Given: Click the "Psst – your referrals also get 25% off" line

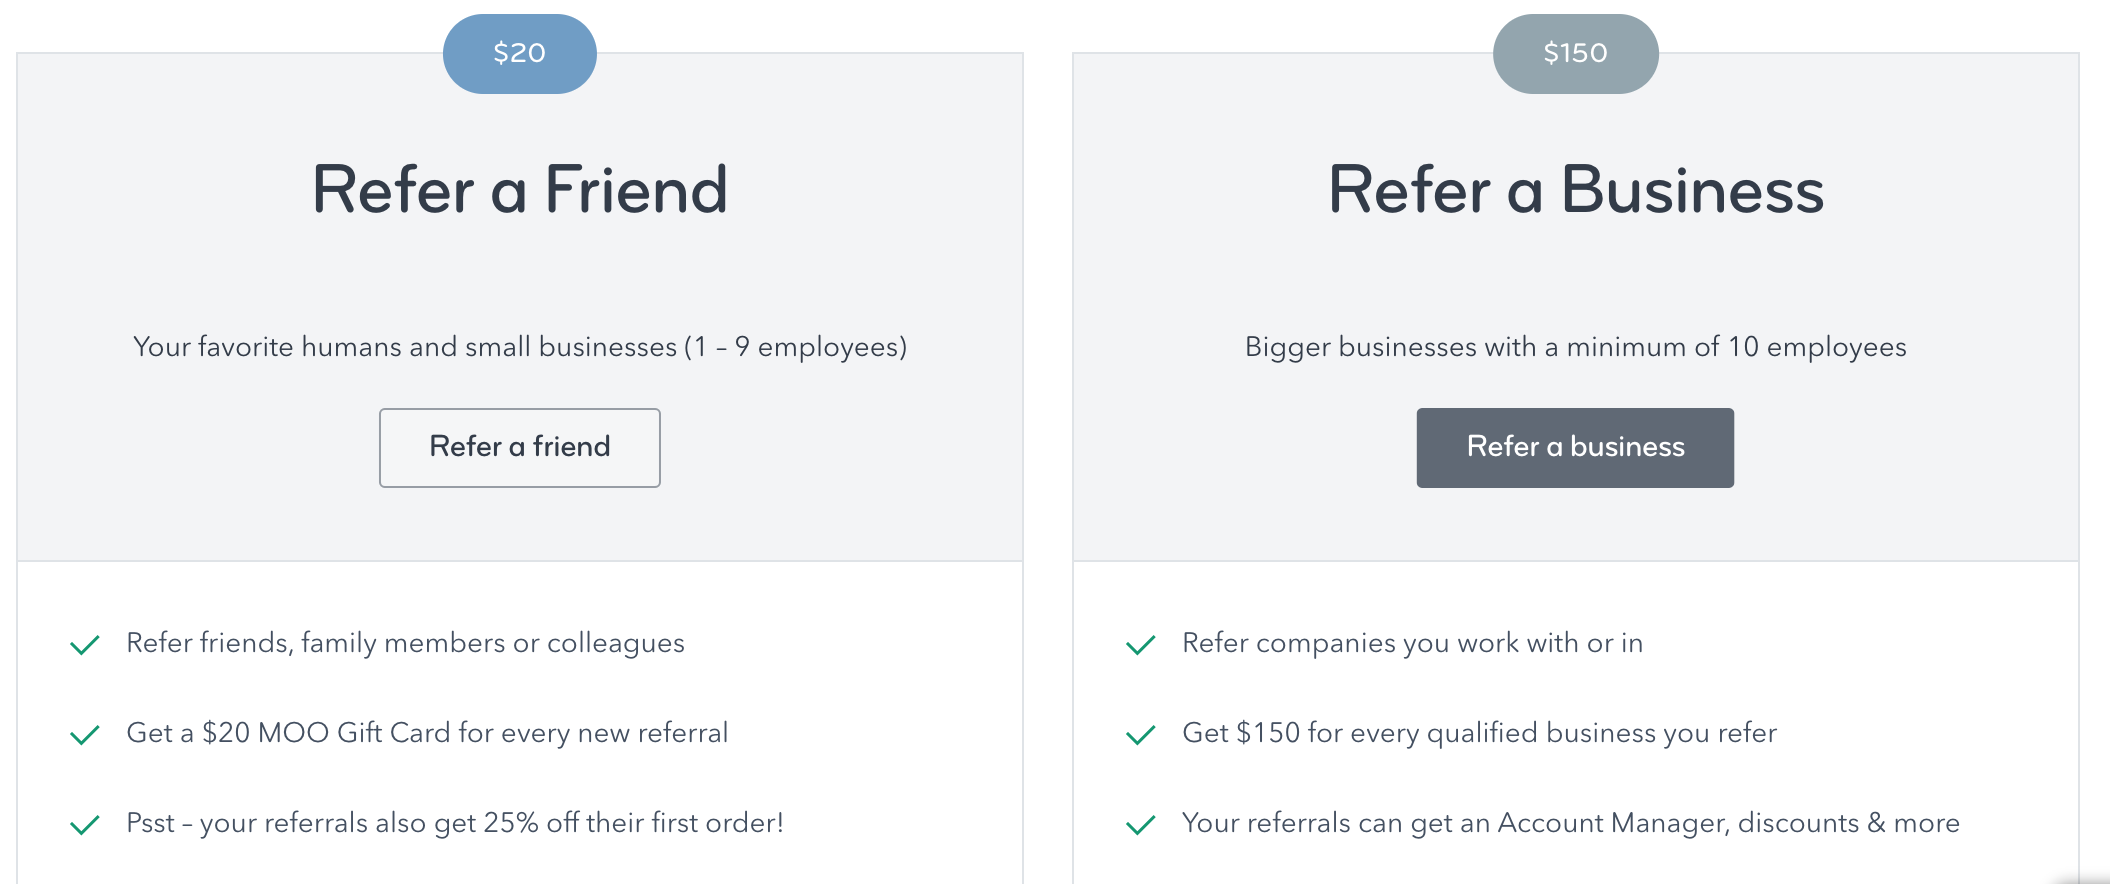Looking at the screenshot, I should point(455,823).
